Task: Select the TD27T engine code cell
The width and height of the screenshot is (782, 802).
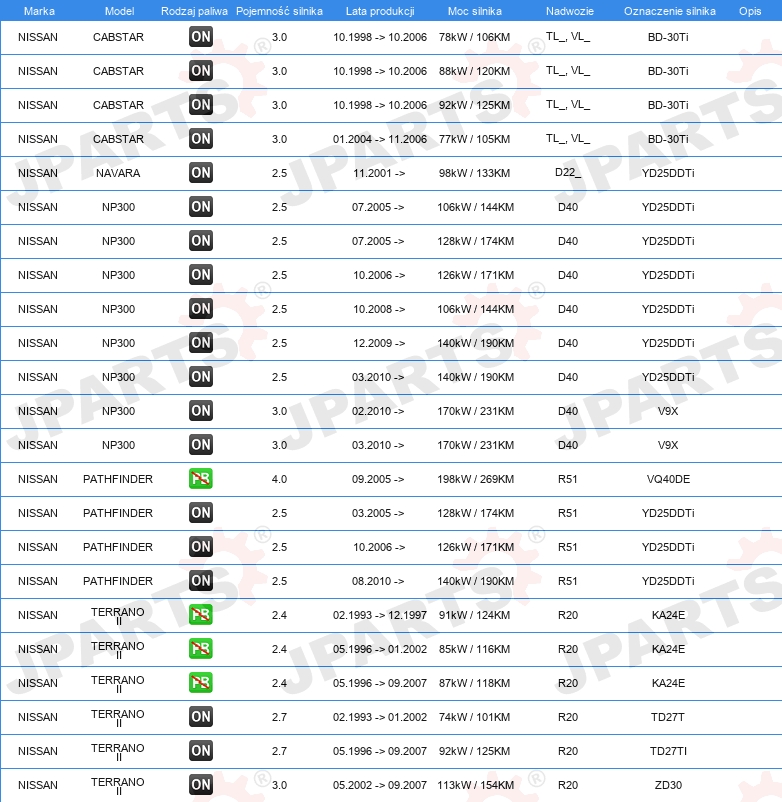Action: point(668,717)
